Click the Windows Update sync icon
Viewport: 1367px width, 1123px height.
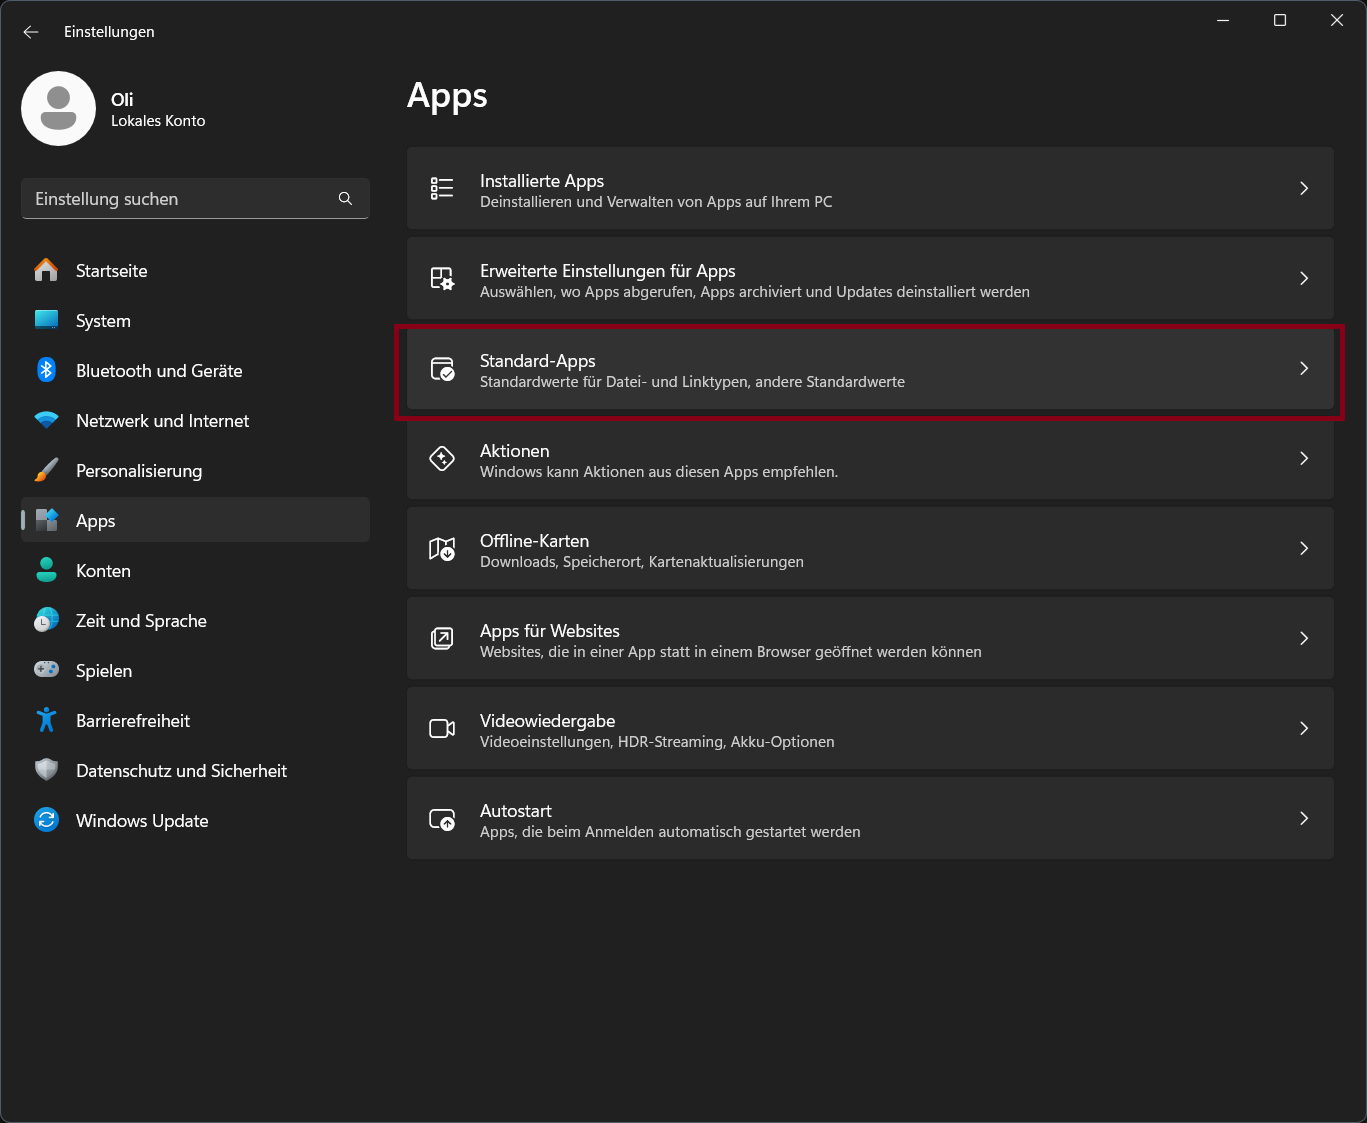(46, 820)
